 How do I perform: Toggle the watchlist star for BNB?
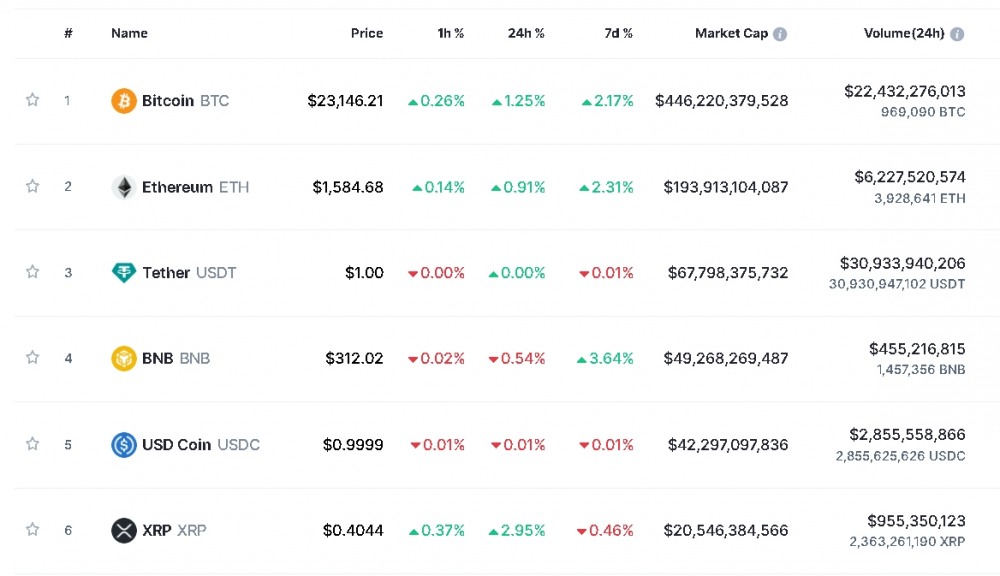(x=33, y=358)
